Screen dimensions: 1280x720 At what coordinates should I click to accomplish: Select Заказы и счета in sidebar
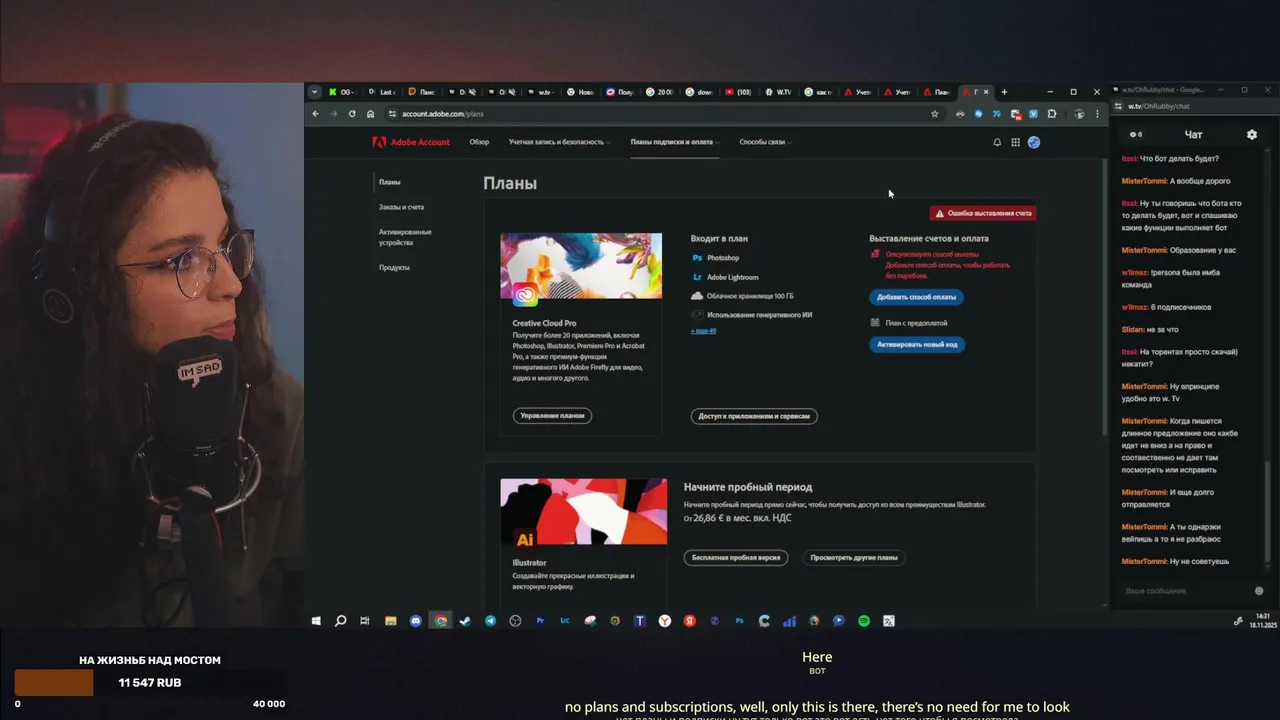(x=401, y=207)
